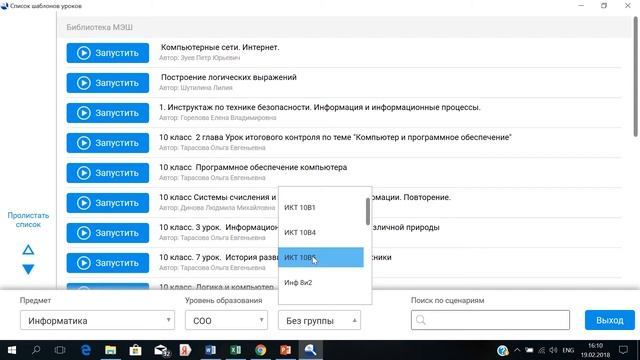Open PowerPoint from the taskbar
This screenshot has height=360, width=640.
tap(285, 350)
